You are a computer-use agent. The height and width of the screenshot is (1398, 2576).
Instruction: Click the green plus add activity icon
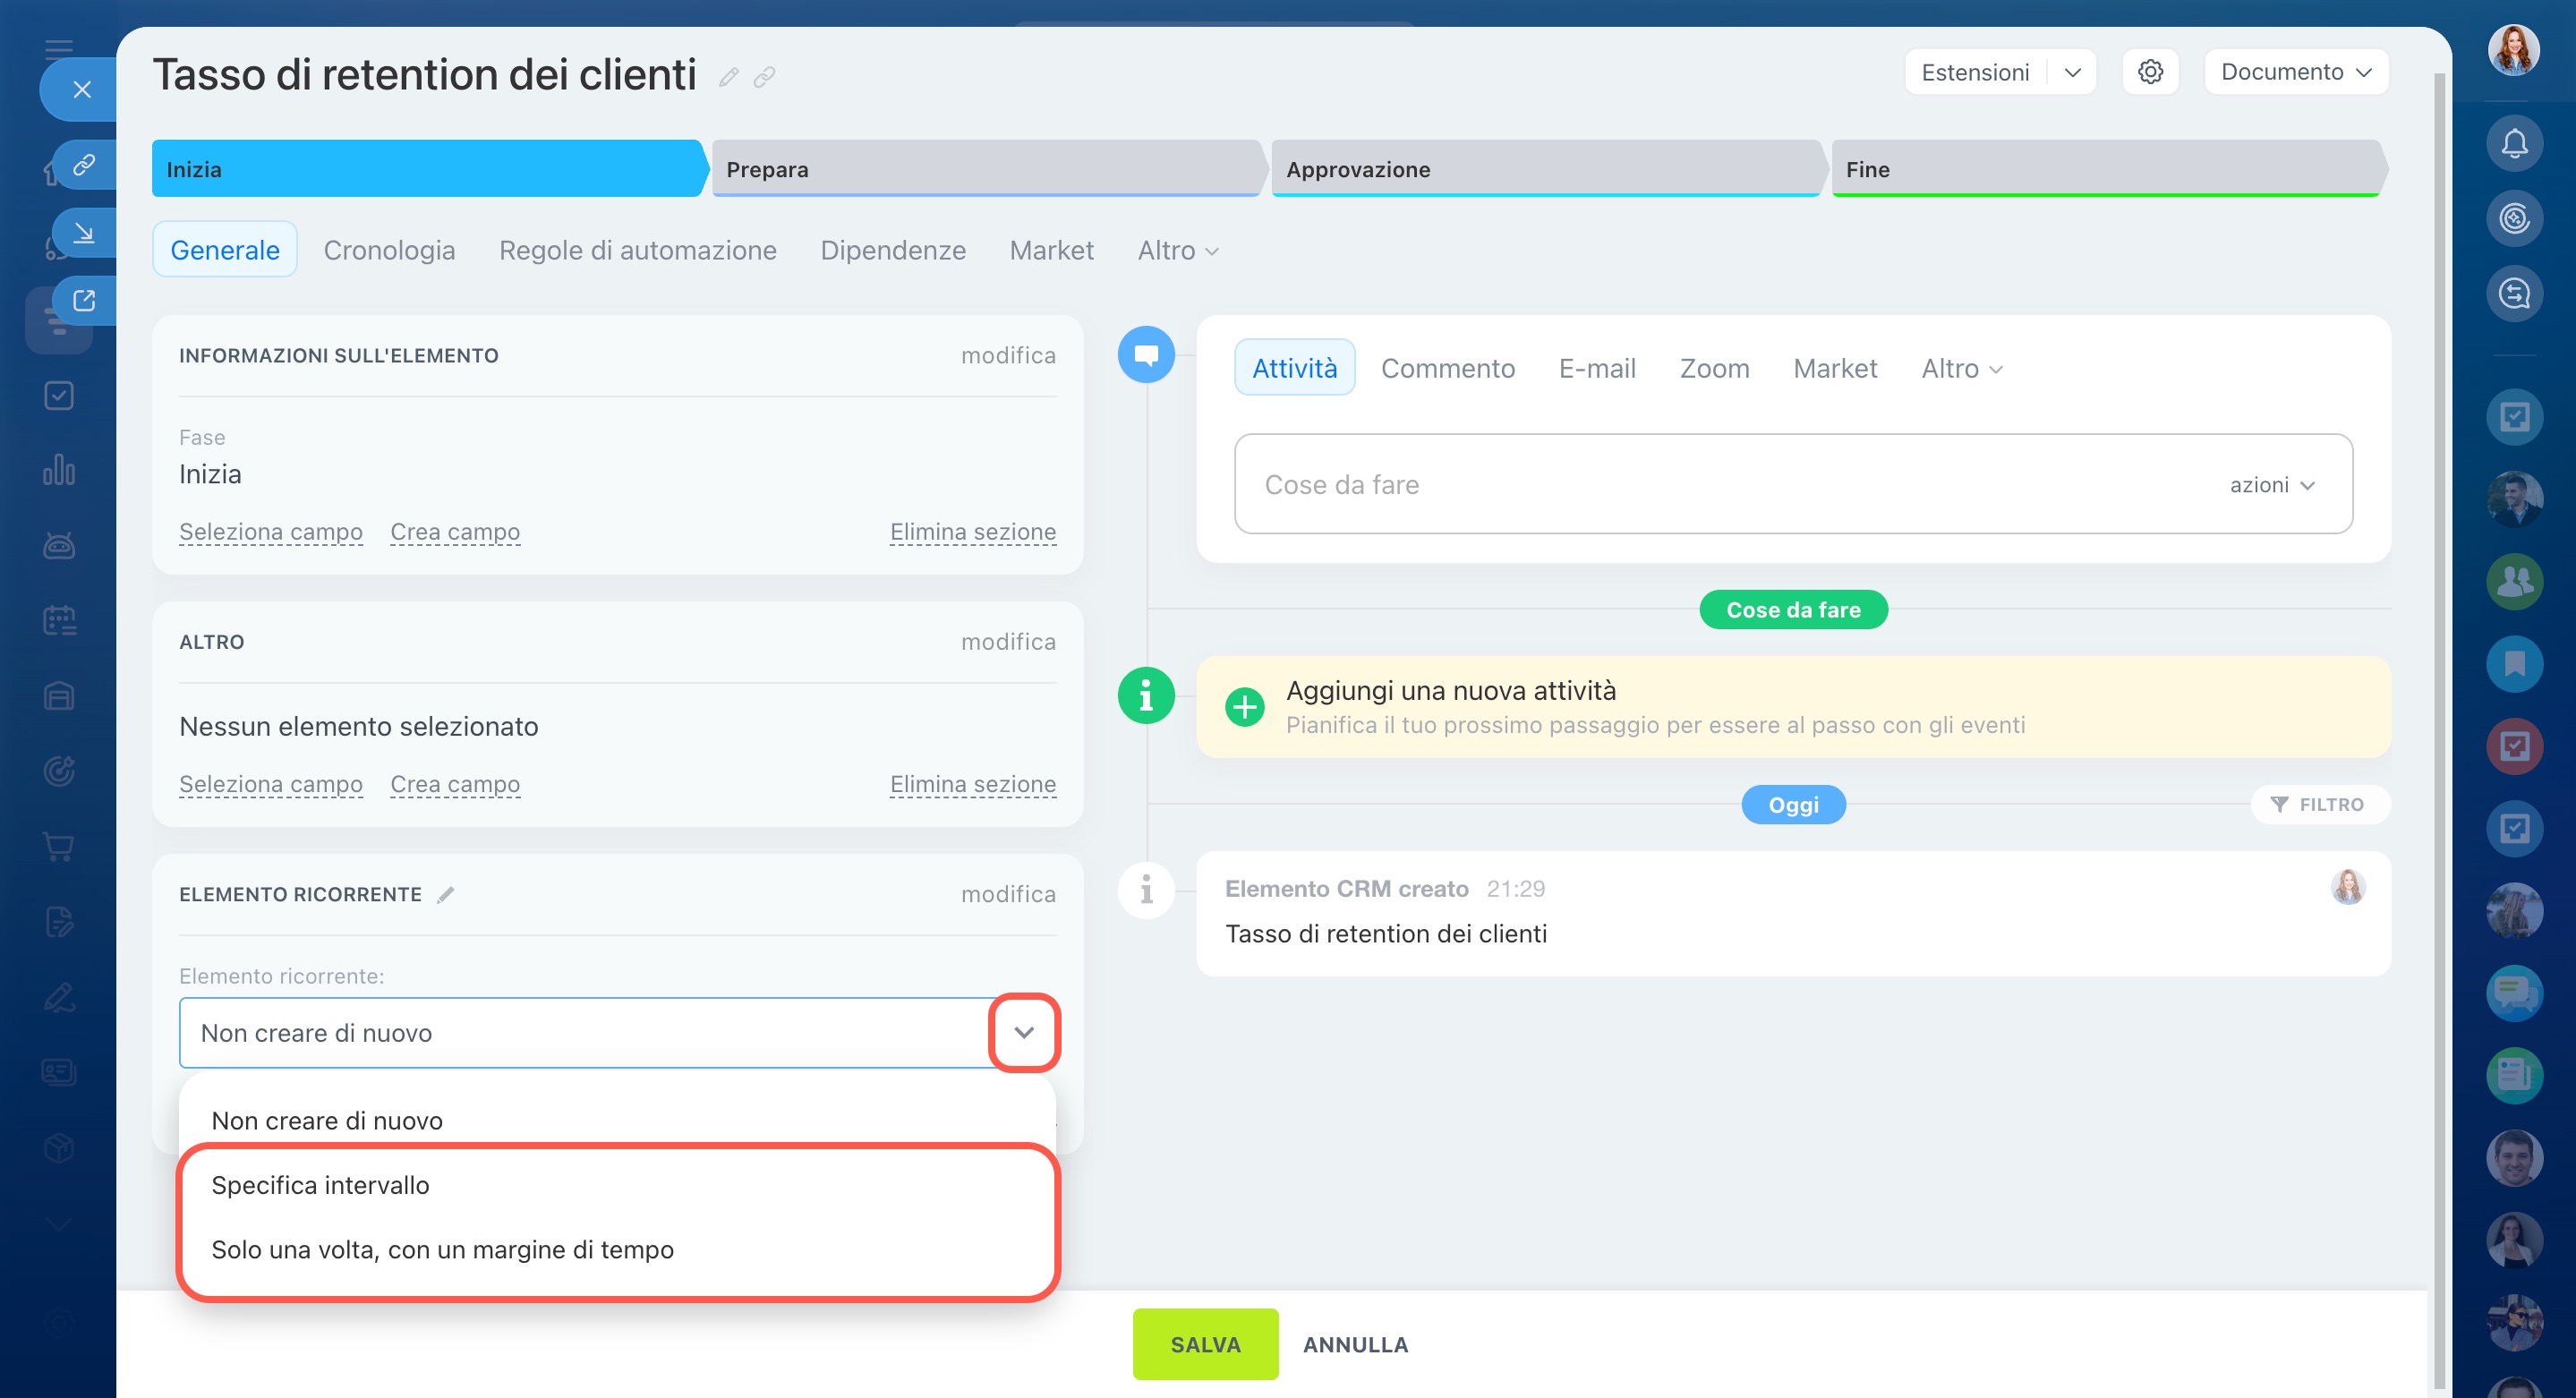click(x=1244, y=707)
